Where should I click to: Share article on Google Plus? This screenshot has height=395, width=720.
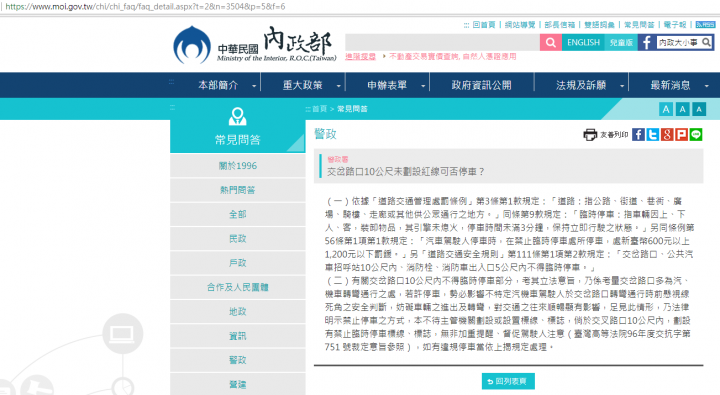[x=667, y=135]
